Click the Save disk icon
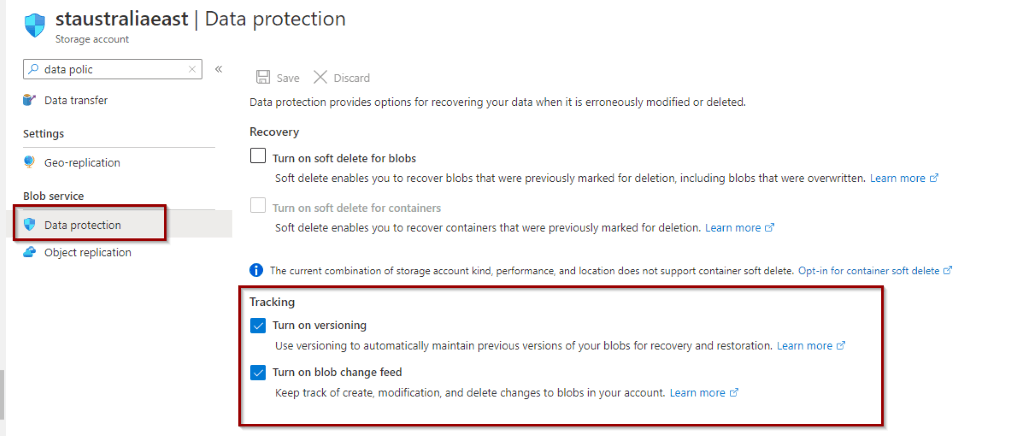The height and width of the screenshot is (436, 1024). pos(263,78)
